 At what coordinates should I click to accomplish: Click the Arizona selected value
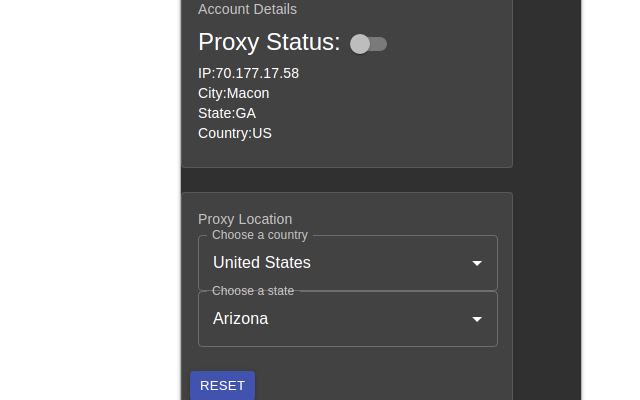point(241,319)
